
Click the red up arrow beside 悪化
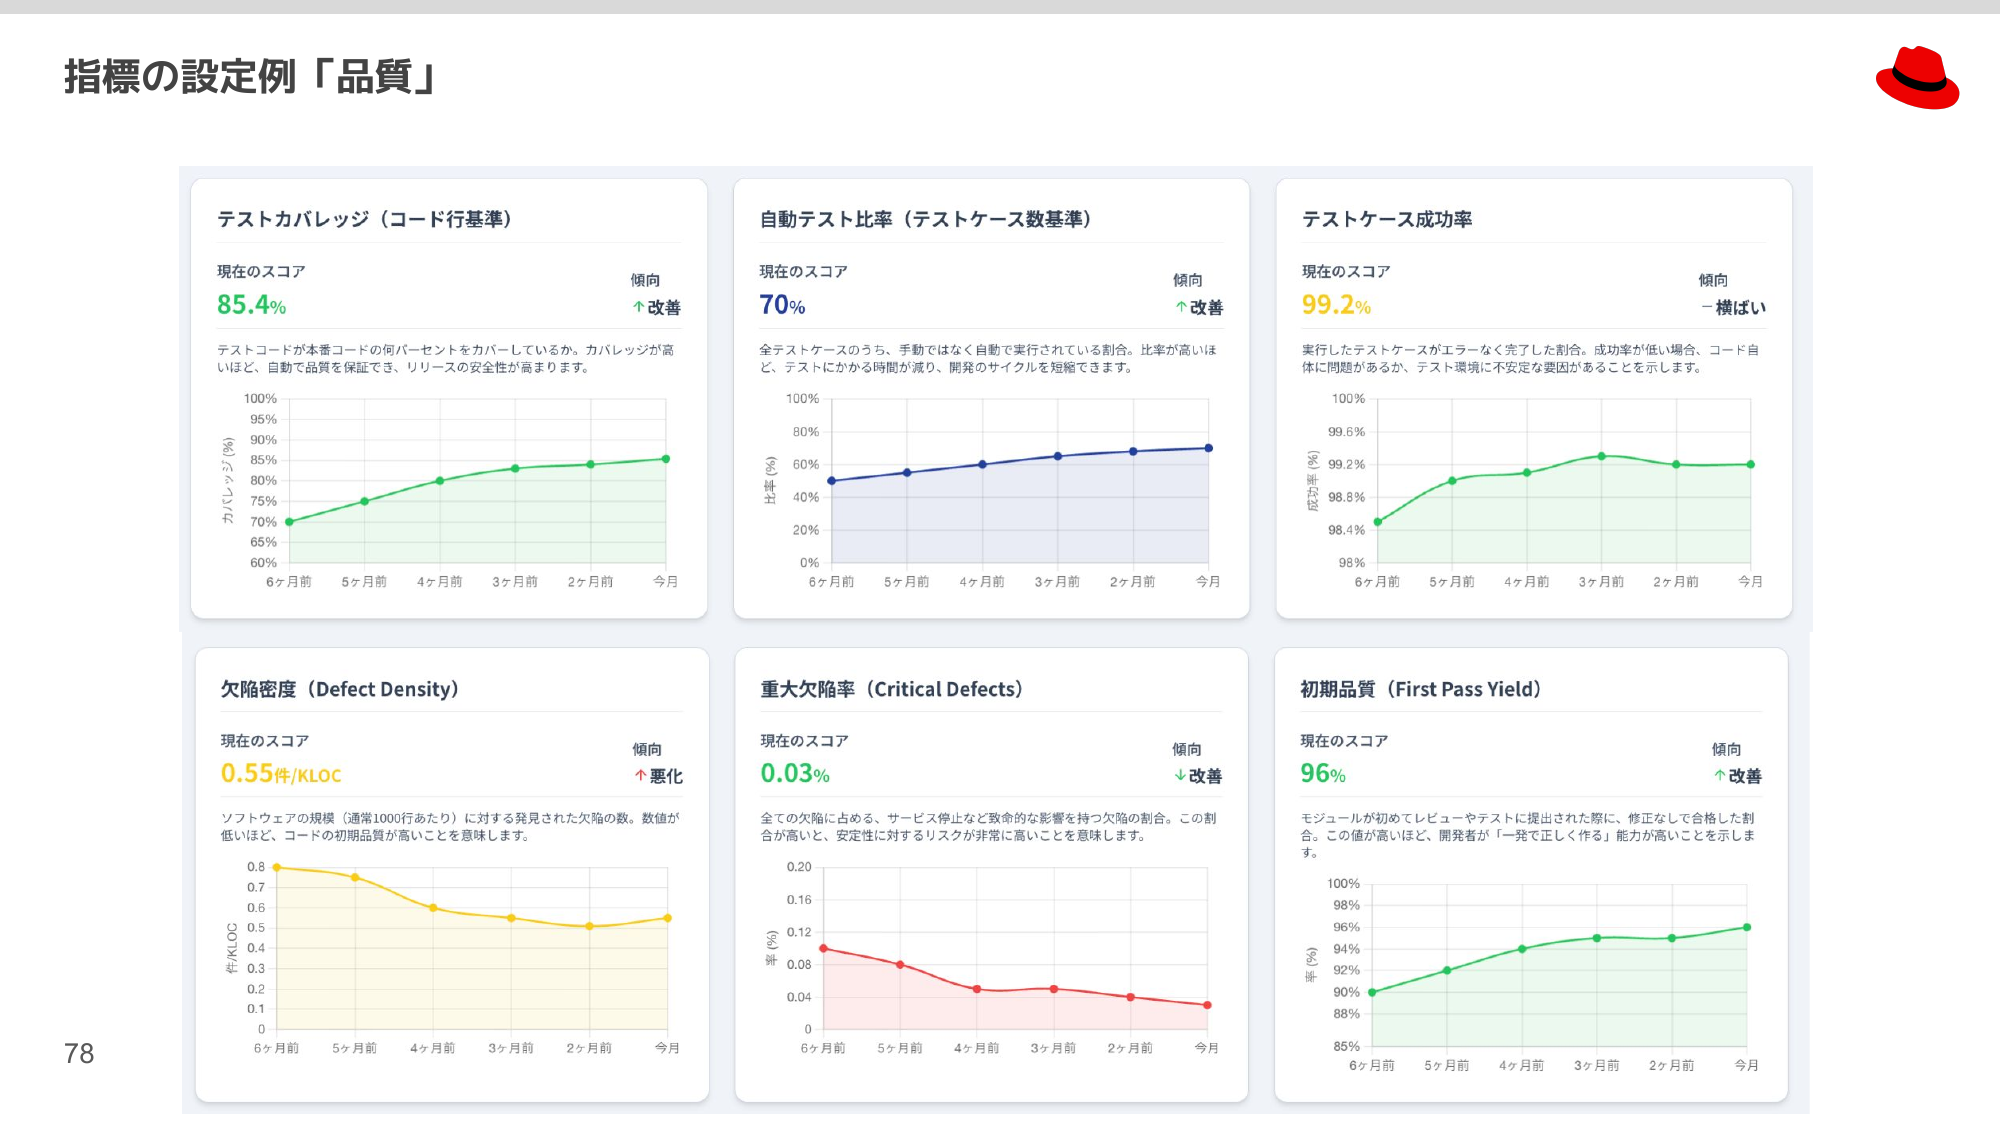tap(640, 775)
